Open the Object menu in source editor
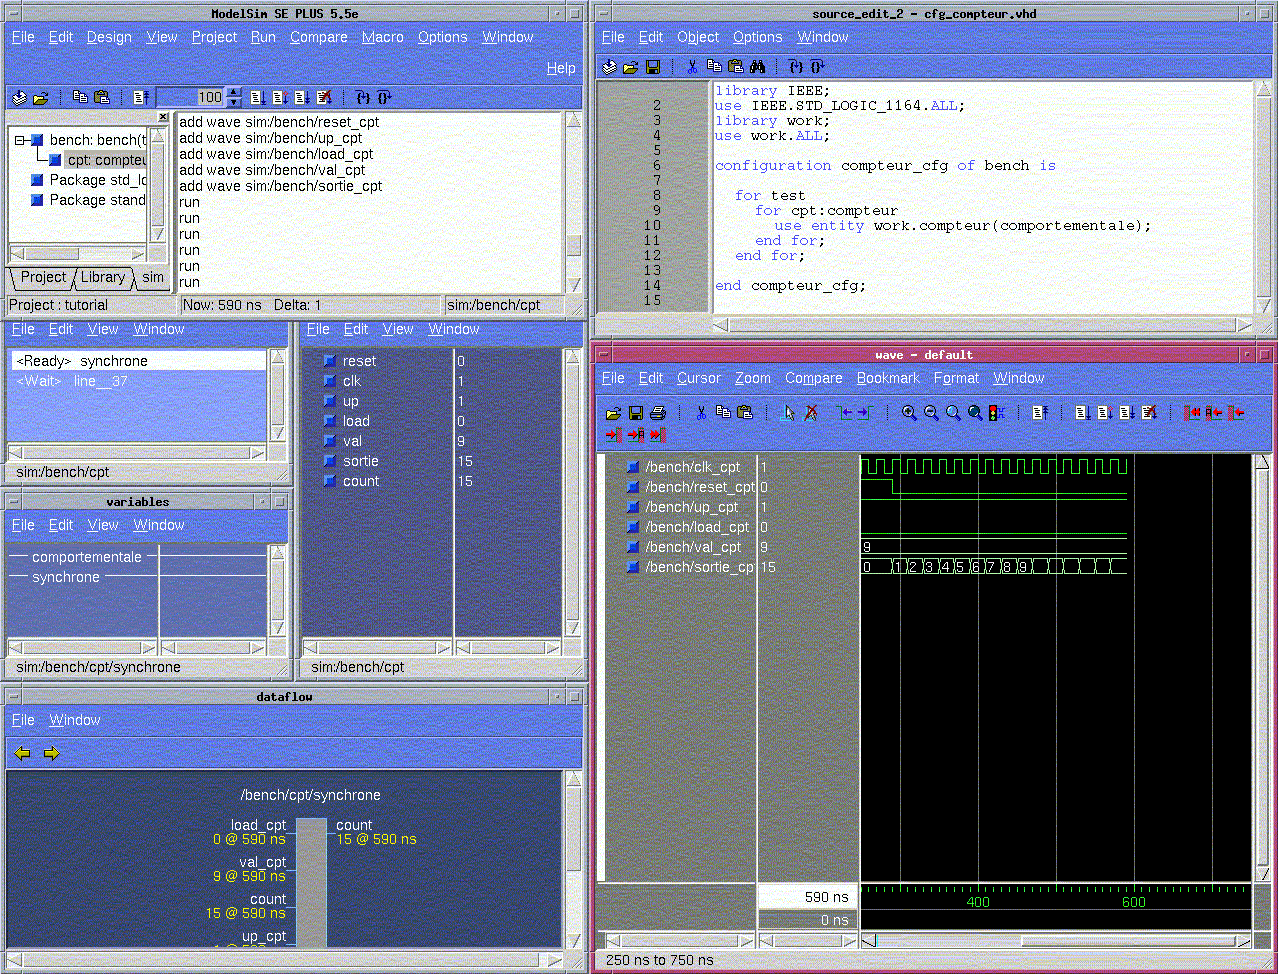 [x=698, y=37]
